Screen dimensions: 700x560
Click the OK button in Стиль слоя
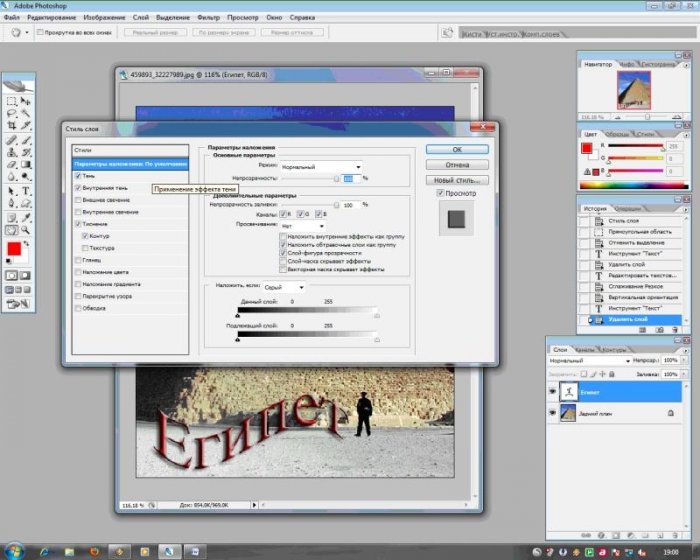pos(456,149)
